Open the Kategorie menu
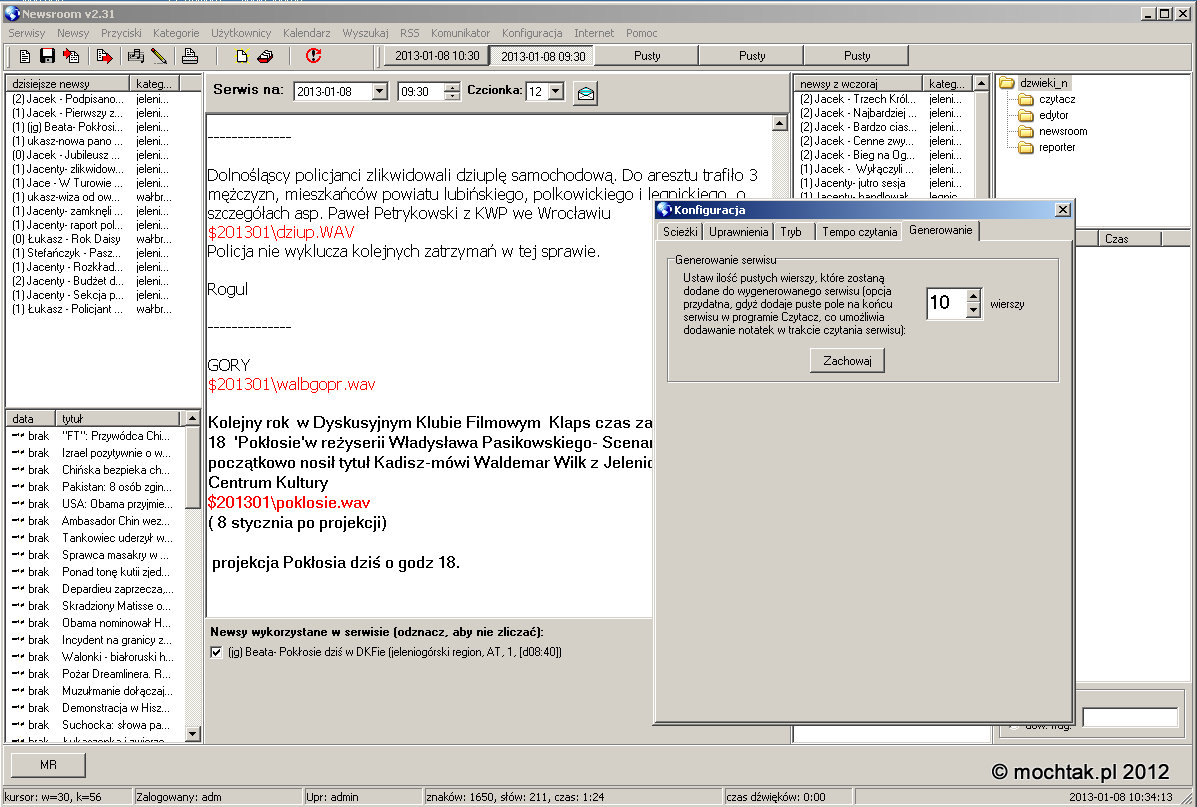 pos(176,33)
